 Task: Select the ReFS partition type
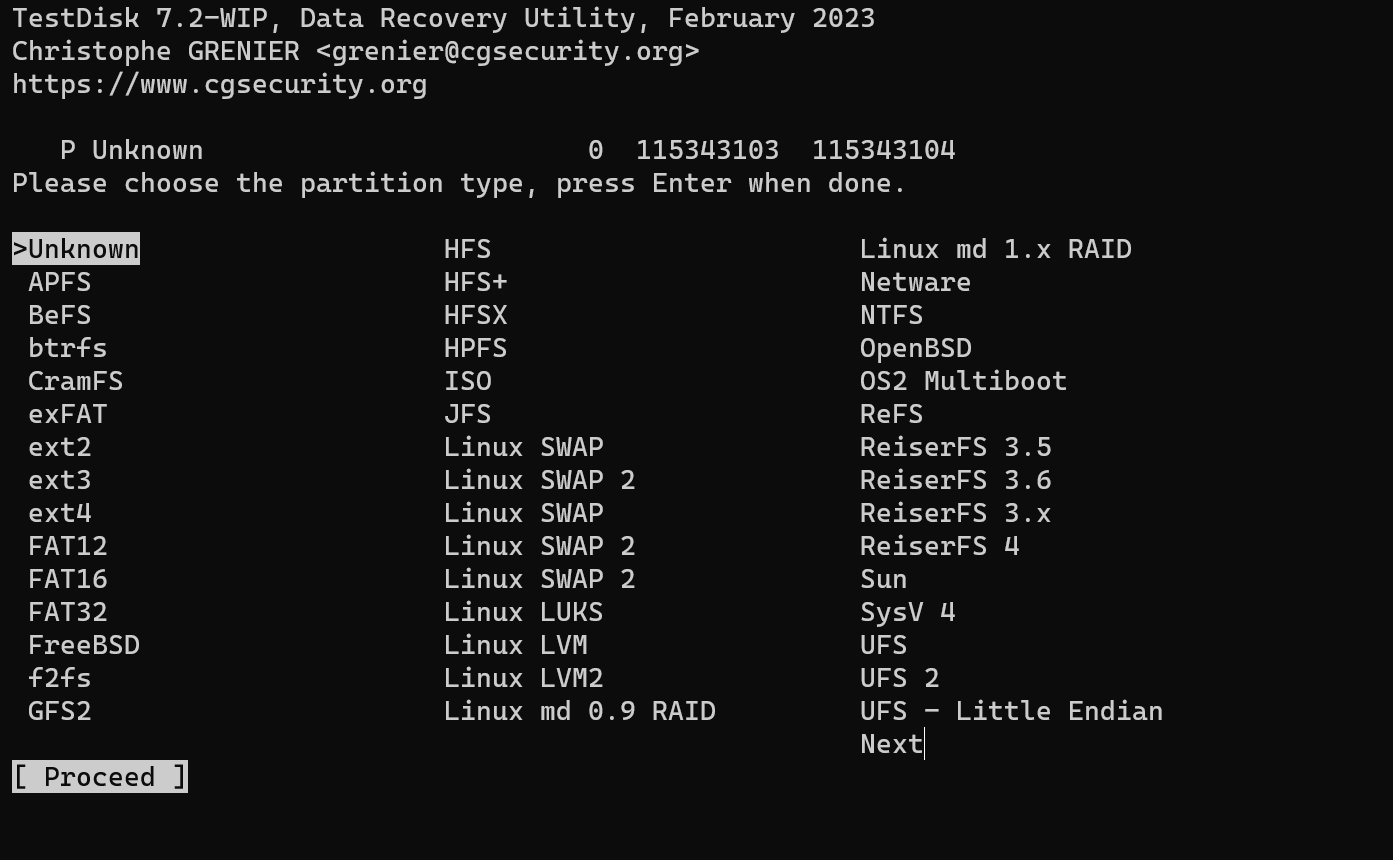(891, 414)
